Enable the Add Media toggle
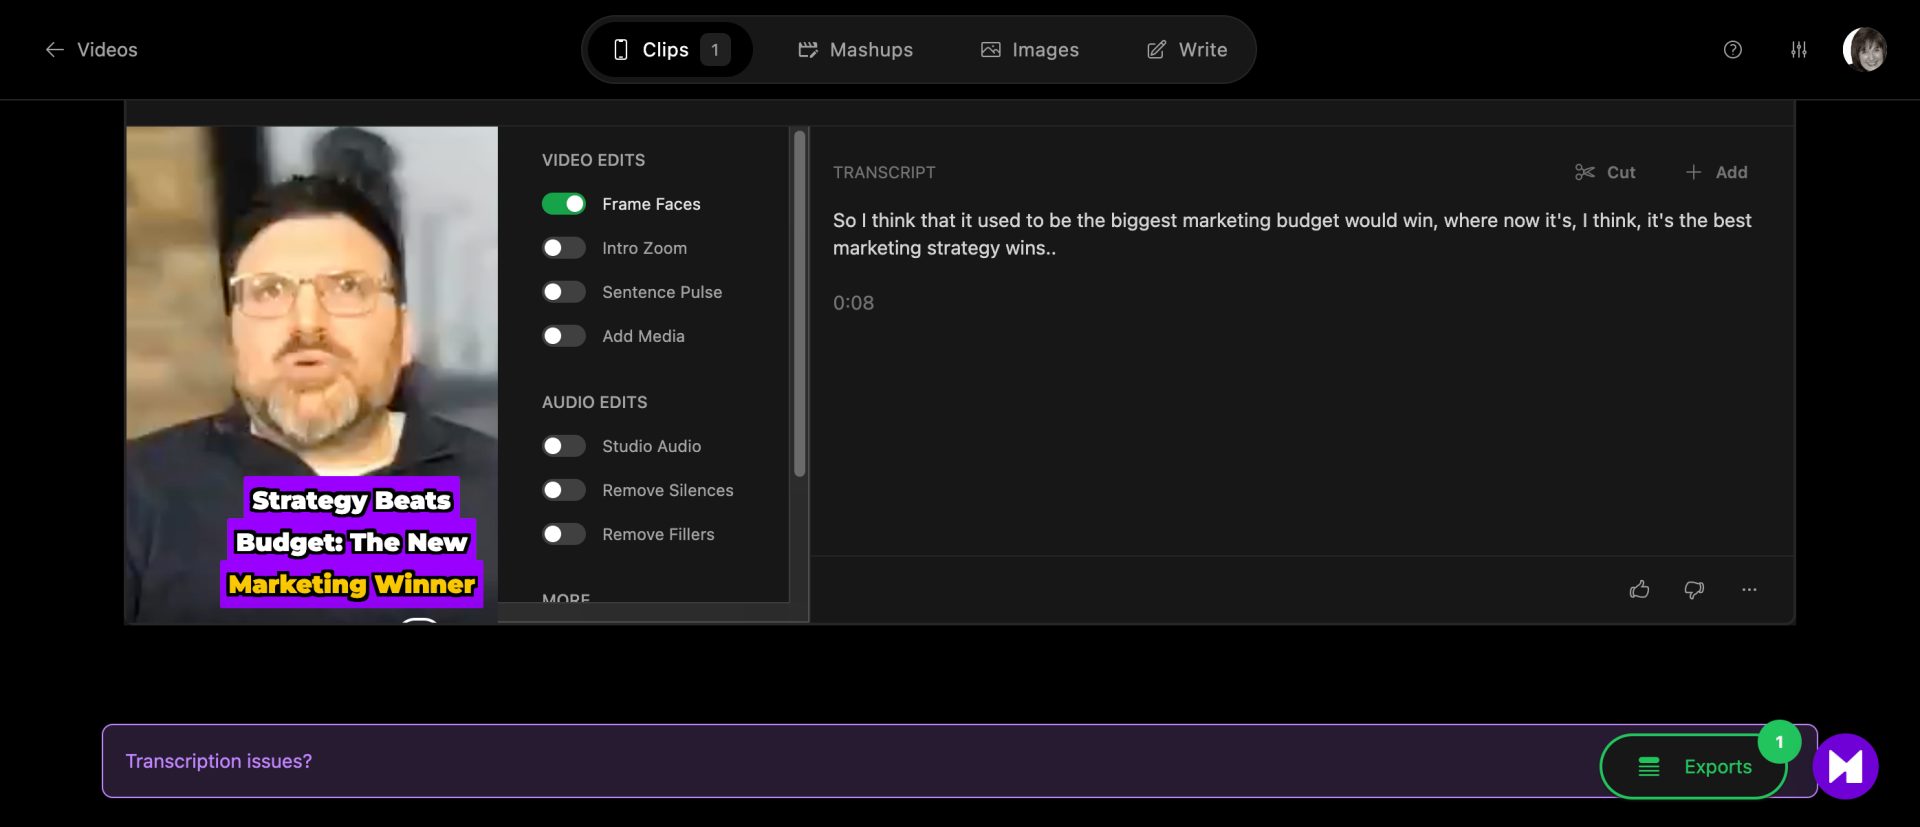The width and height of the screenshot is (1920, 827). [x=564, y=336]
